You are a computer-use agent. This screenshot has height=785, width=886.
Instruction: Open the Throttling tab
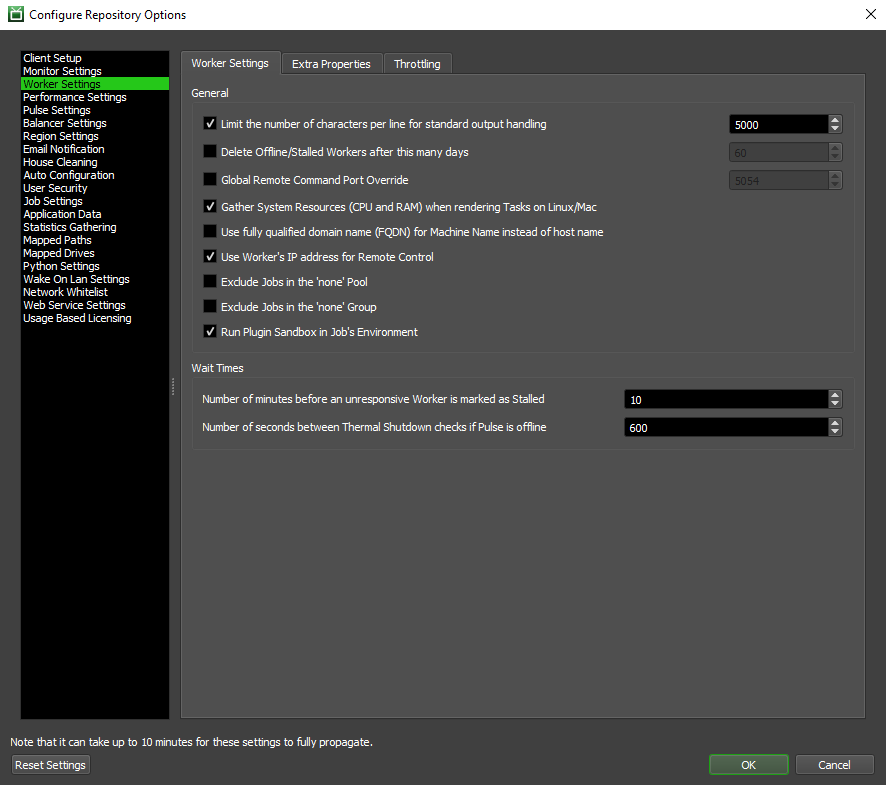pyautogui.click(x=417, y=64)
